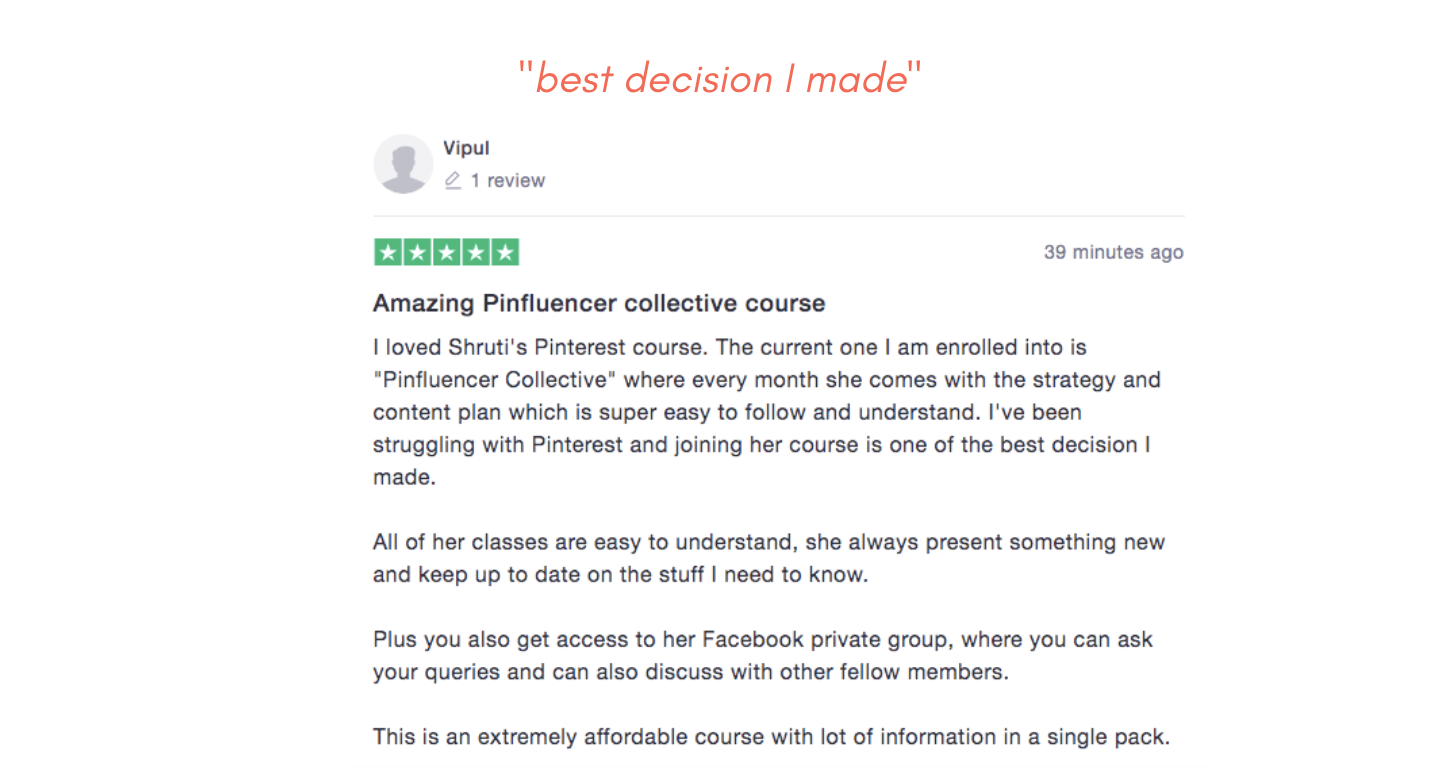Image resolution: width=1440 pixels, height=780 pixels.
Task: Click the red "best decision I made" heading
Action: (720, 78)
